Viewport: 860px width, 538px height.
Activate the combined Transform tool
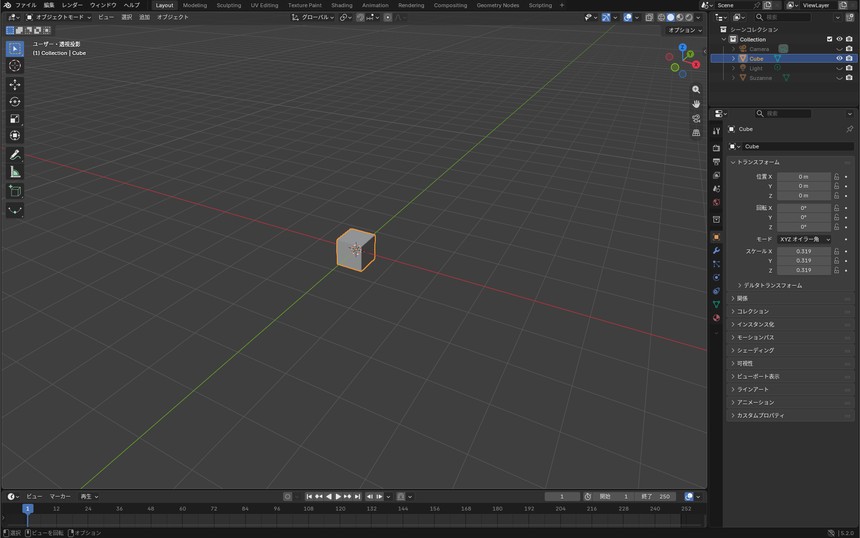(15, 135)
